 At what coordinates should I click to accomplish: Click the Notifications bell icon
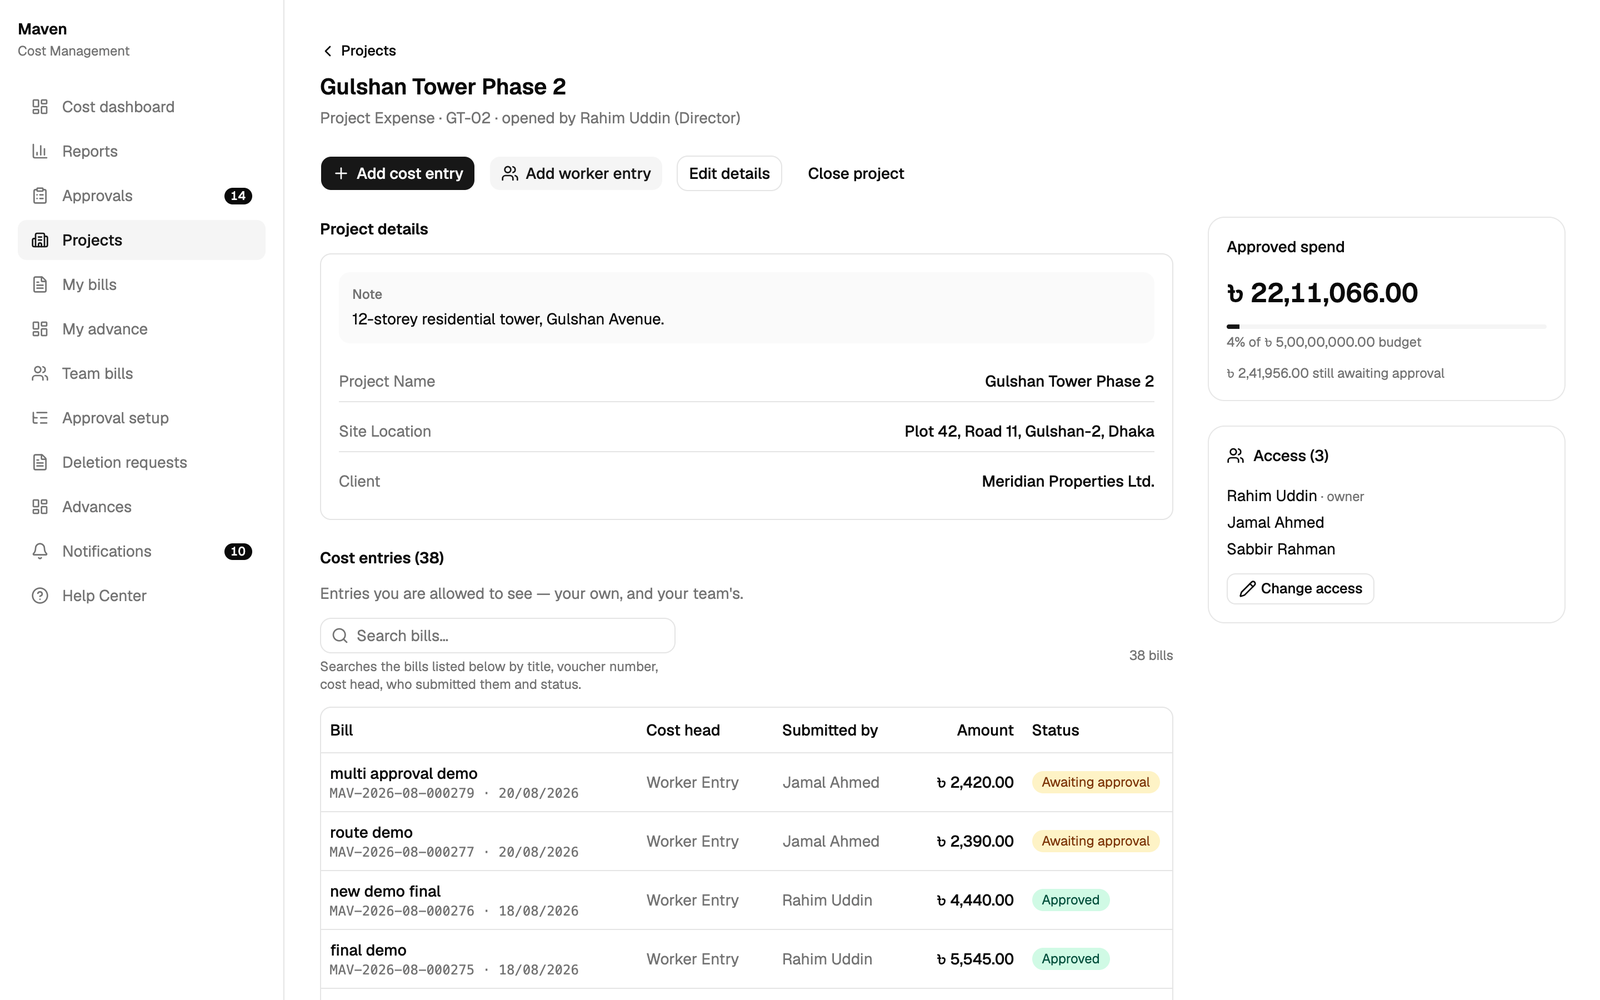click(x=40, y=551)
